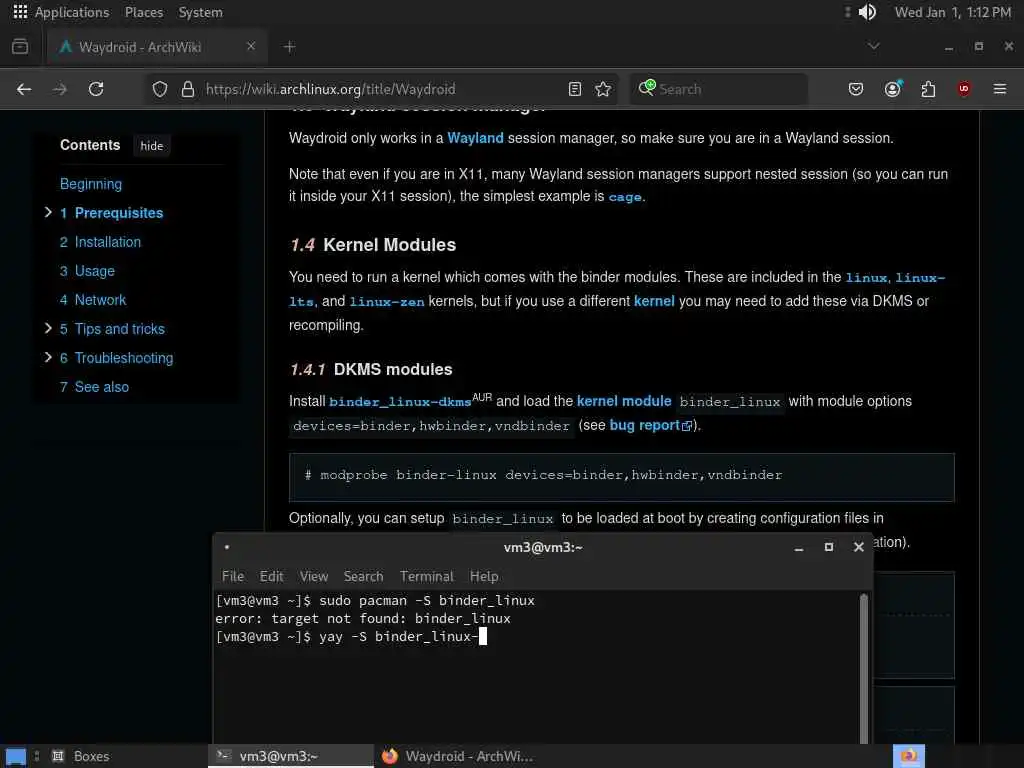Open the Wayland link in article
Image resolution: width=1024 pixels, height=768 pixels.
coord(475,138)
